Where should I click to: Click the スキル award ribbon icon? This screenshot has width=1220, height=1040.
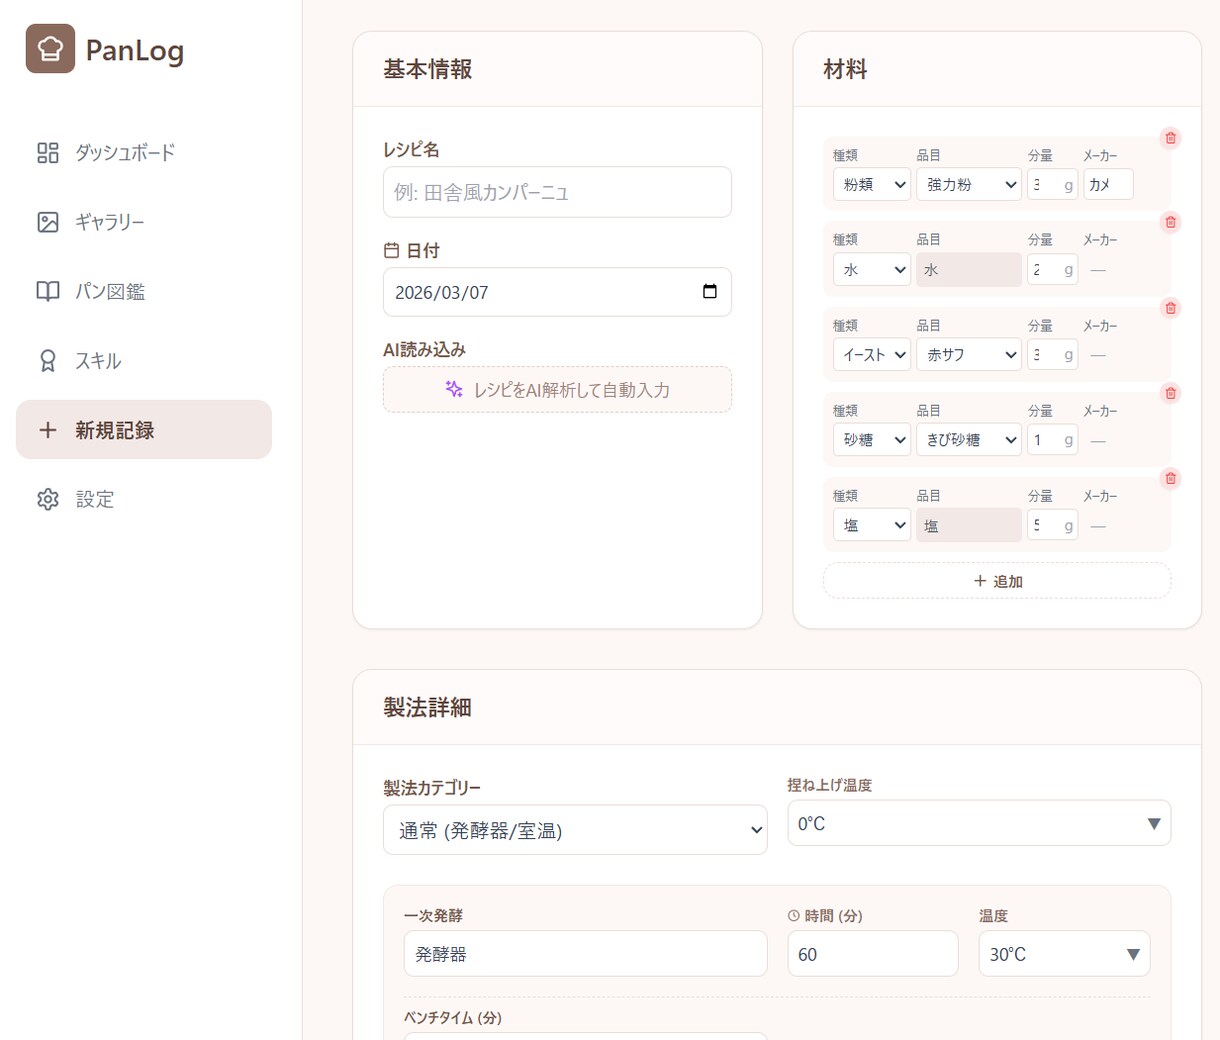[48, 361]
